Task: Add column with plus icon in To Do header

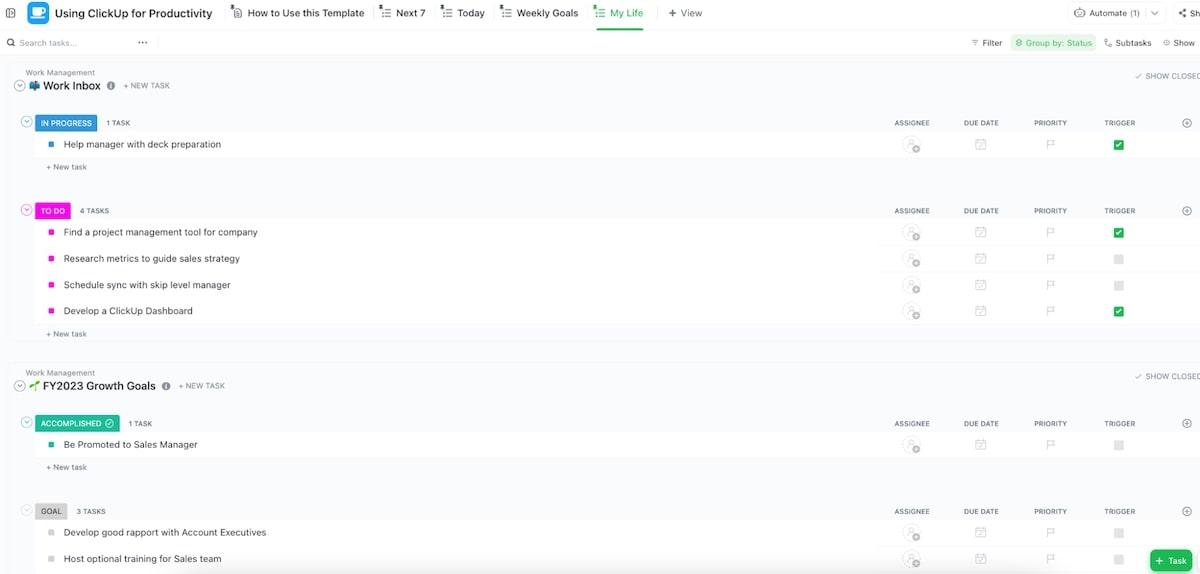Action: click(x=1187, y=211)
